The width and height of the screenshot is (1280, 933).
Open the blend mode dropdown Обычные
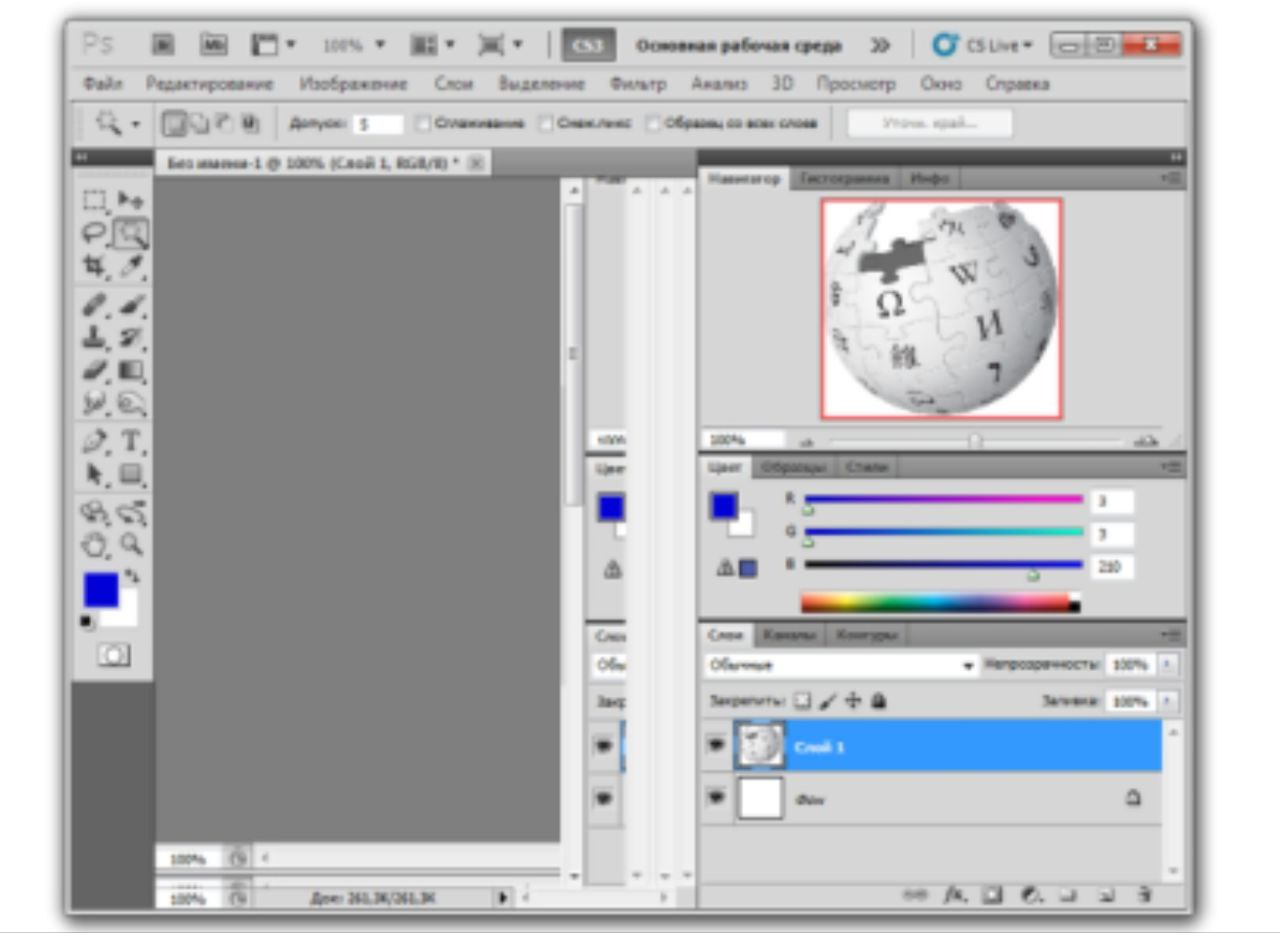point(842,665)
